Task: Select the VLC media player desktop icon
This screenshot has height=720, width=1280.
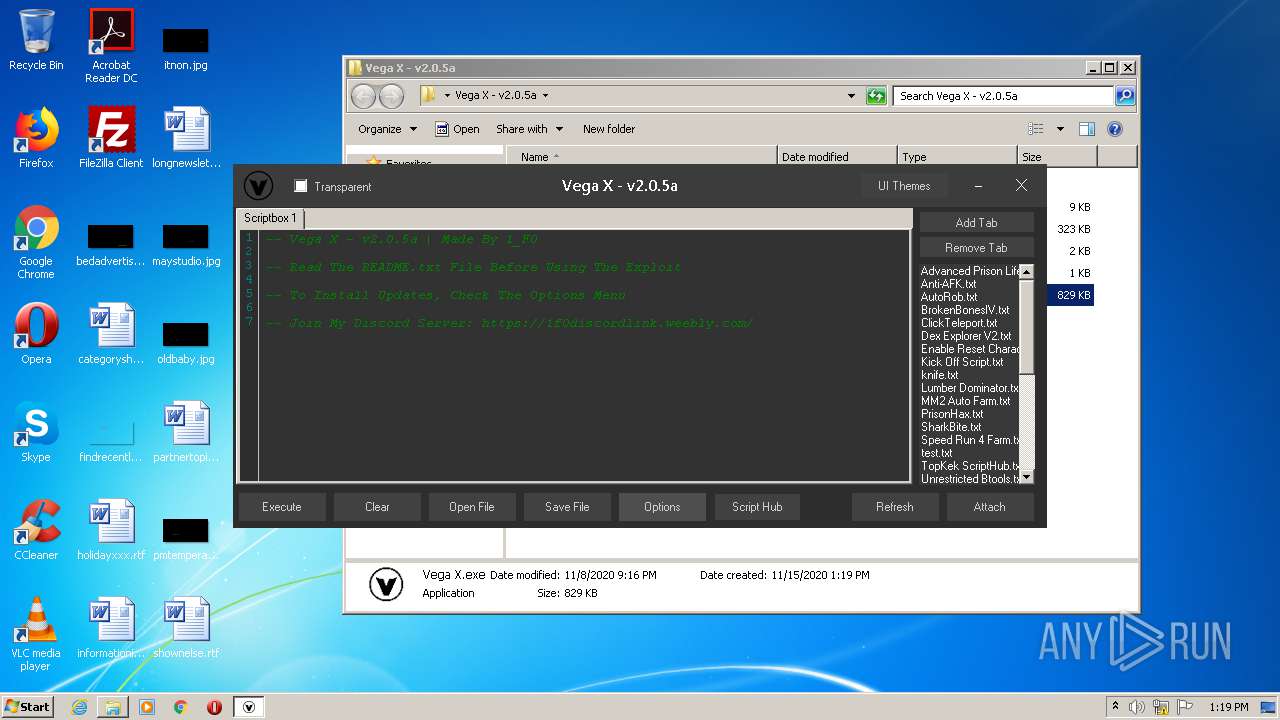Action: point(36,635)
